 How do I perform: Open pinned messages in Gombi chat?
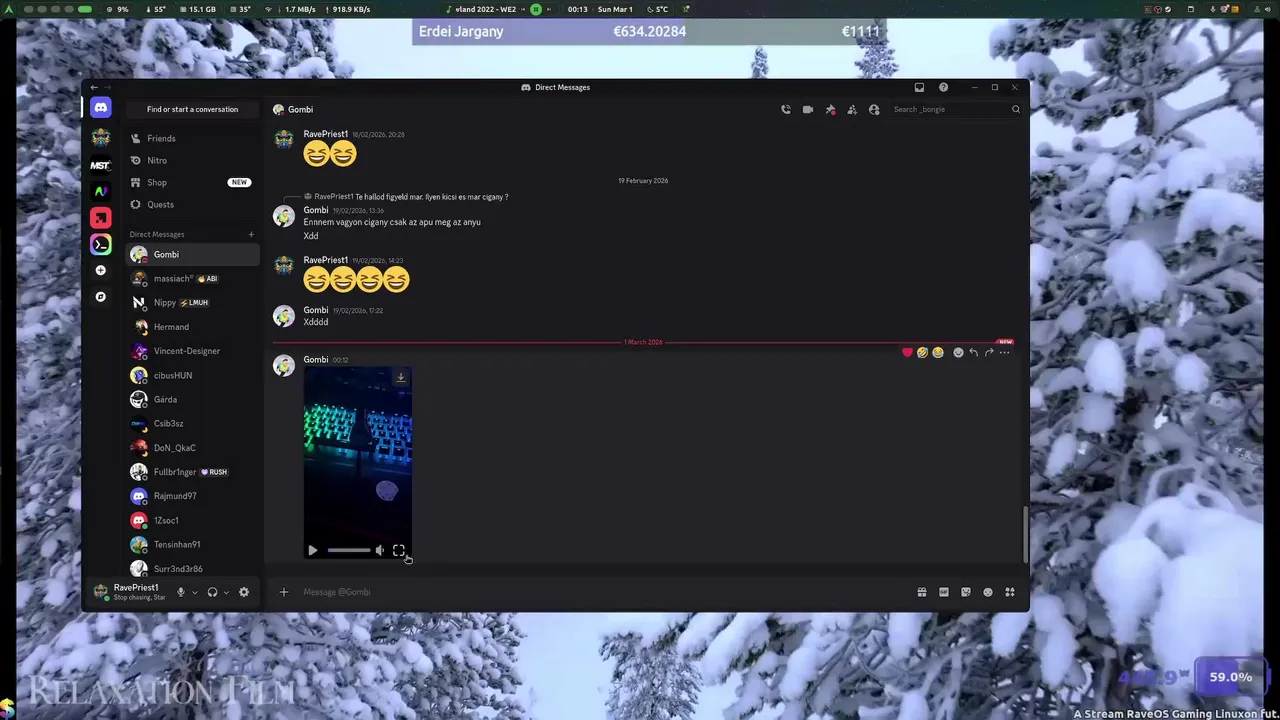point(830,109)
